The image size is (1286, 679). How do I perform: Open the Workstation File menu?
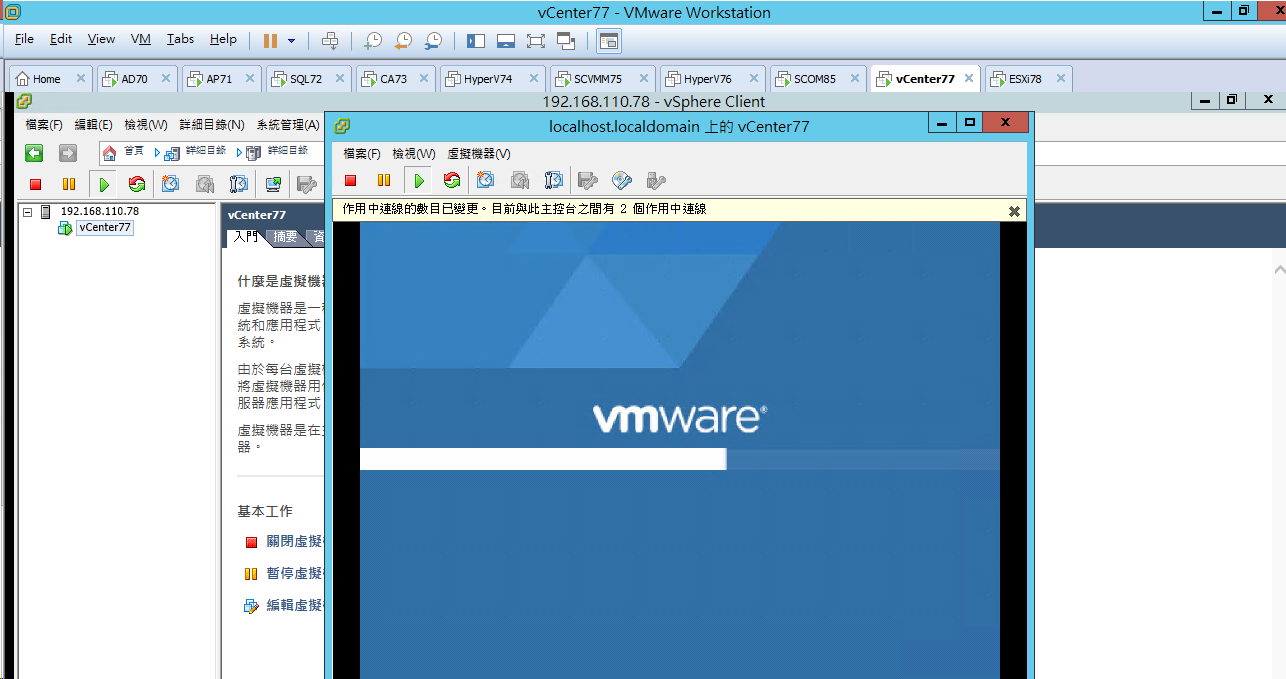(x=24, y=39)
